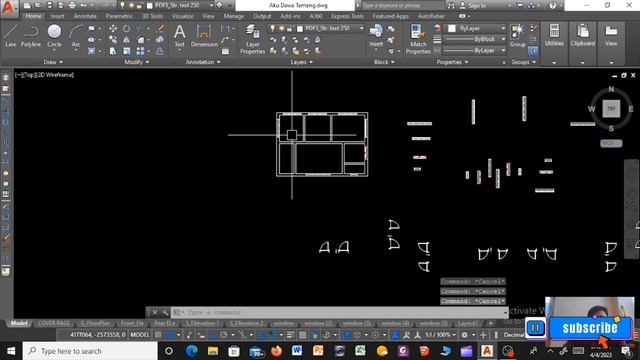640x360 pixels.
Task: Open the Text annotation tool
Action: click(x=180, y=36)
